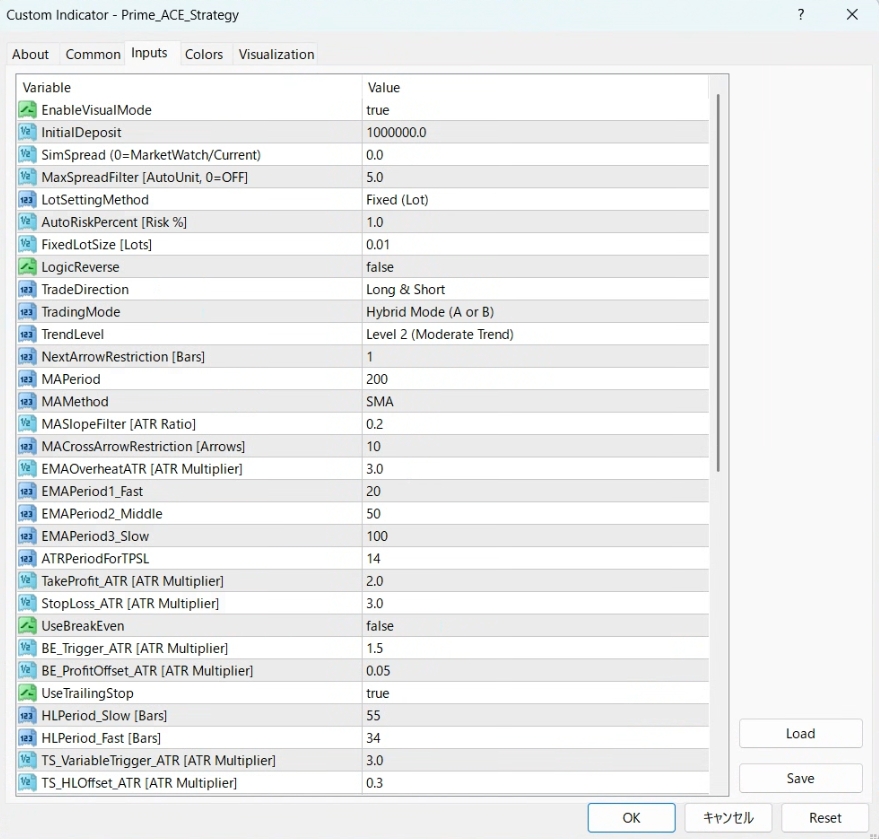This screenshot has width=879, height=839.
Task: Click the icon beside TS_HLOffset_ATR
Action: [27, 782]
